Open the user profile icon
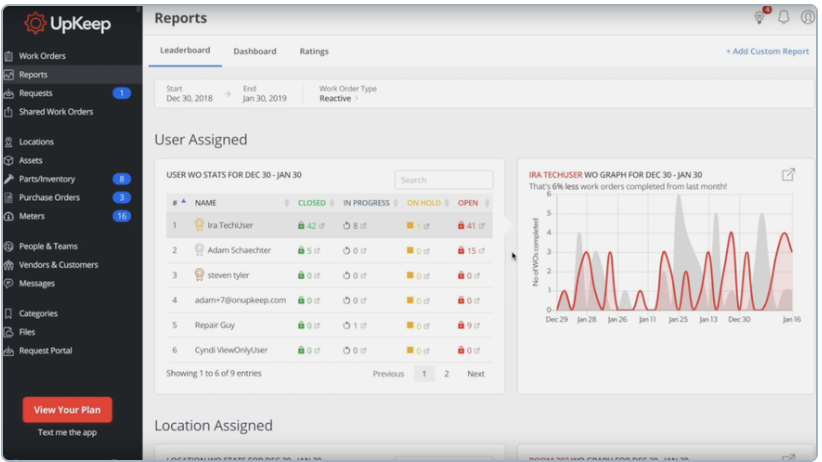Image resolution: width=822 pixels, height=462 pixels. coord(808,17)
